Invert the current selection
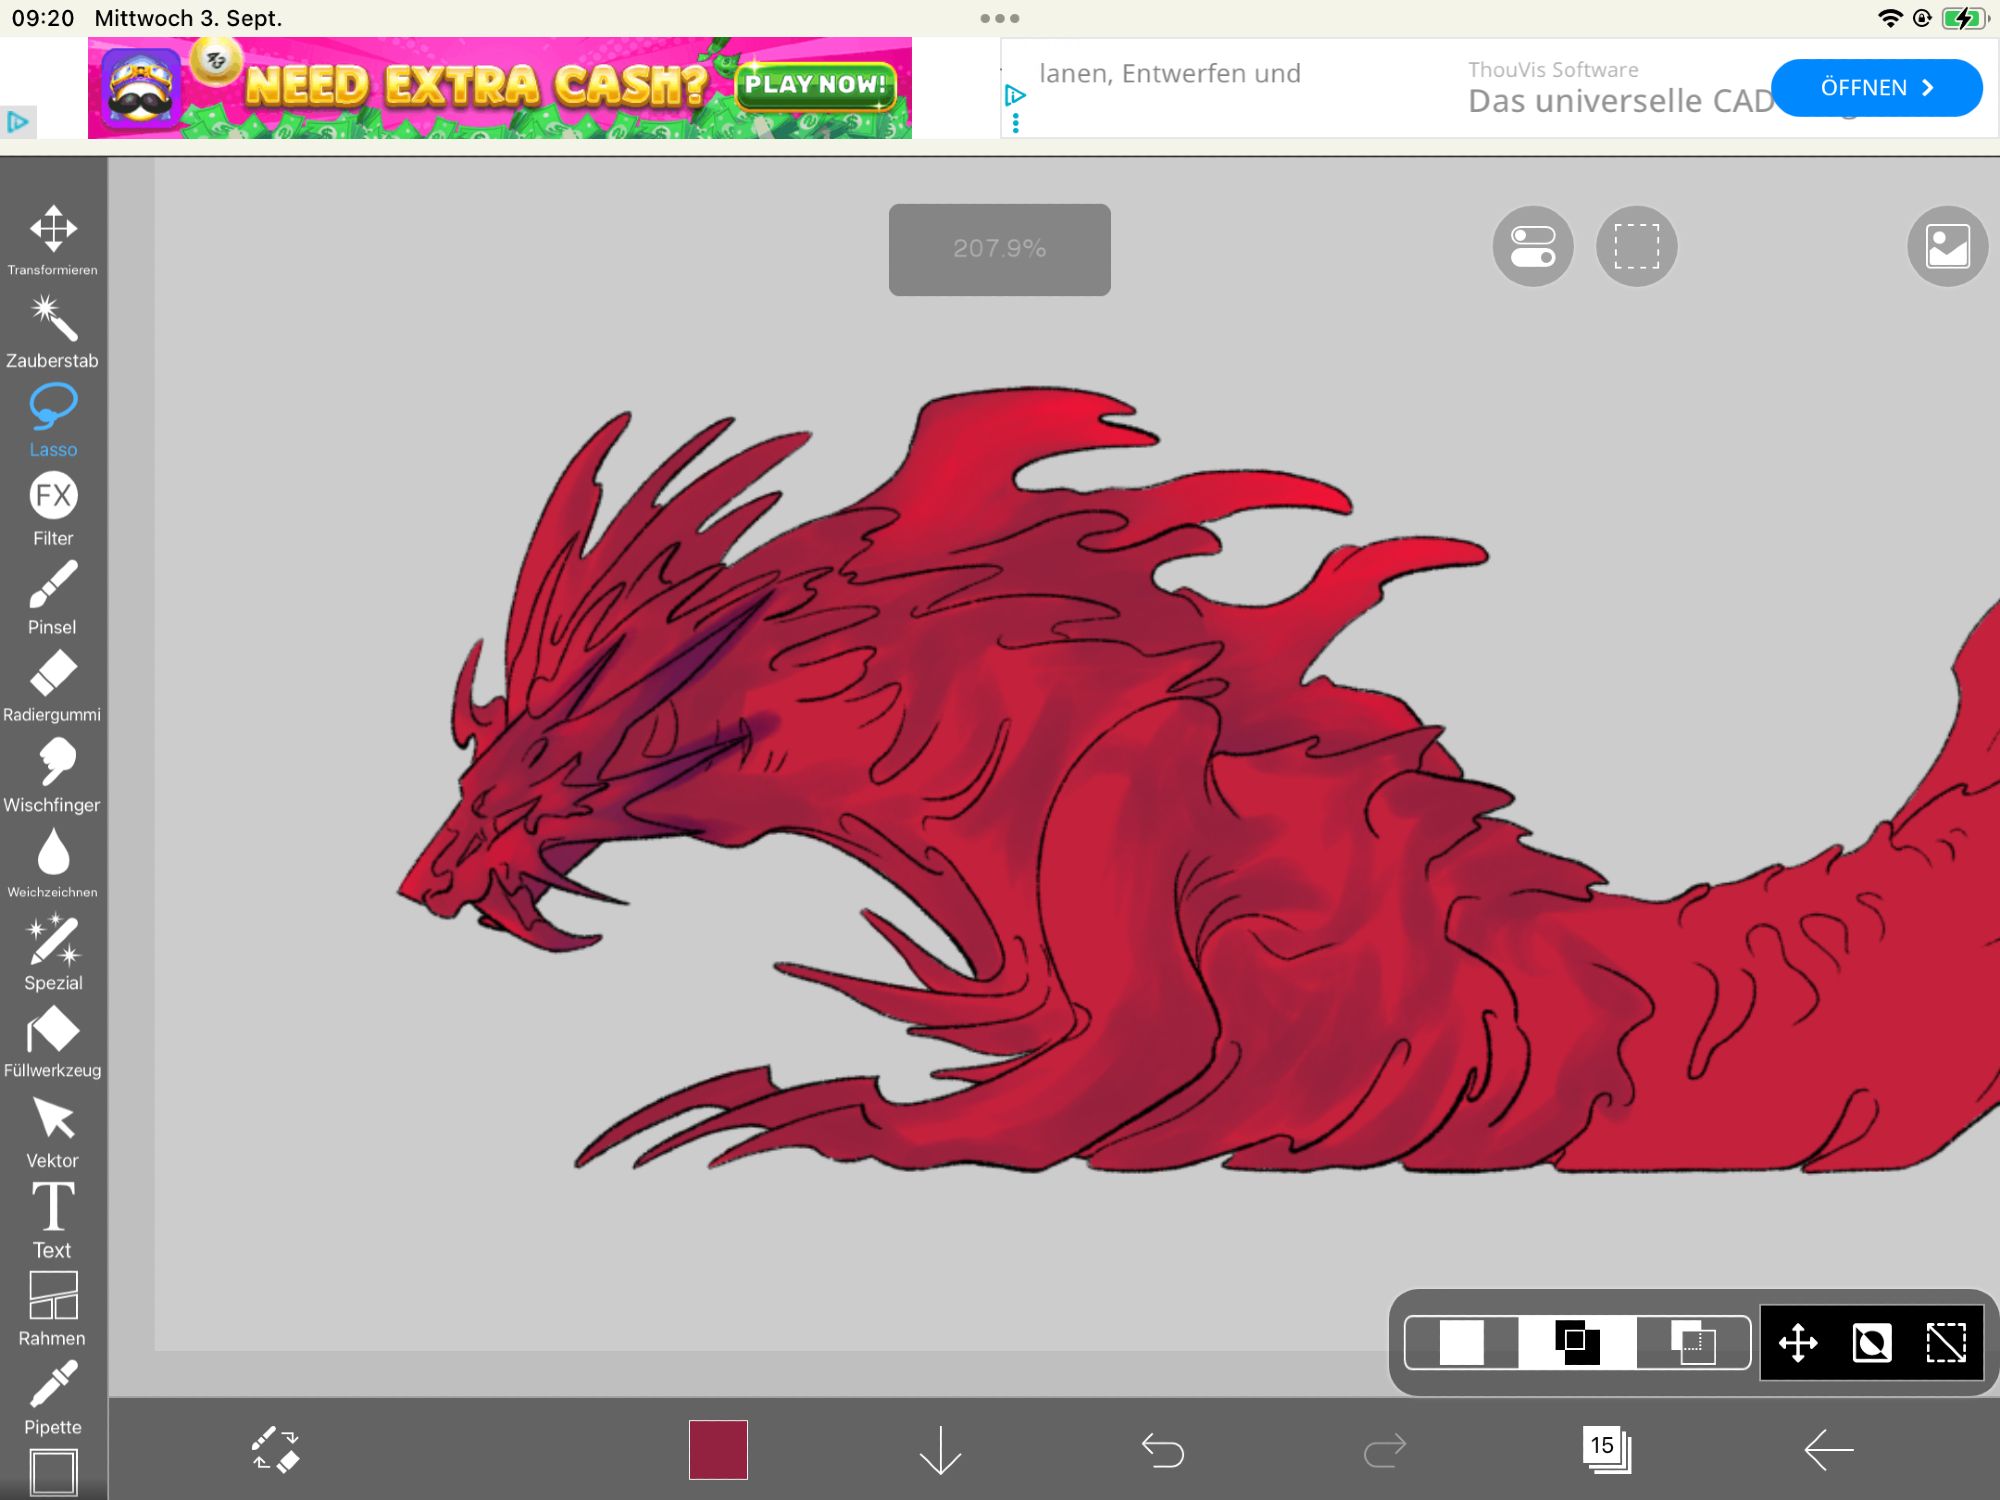This screenshot has width=2000, height=1500. click(1872, 1343)
